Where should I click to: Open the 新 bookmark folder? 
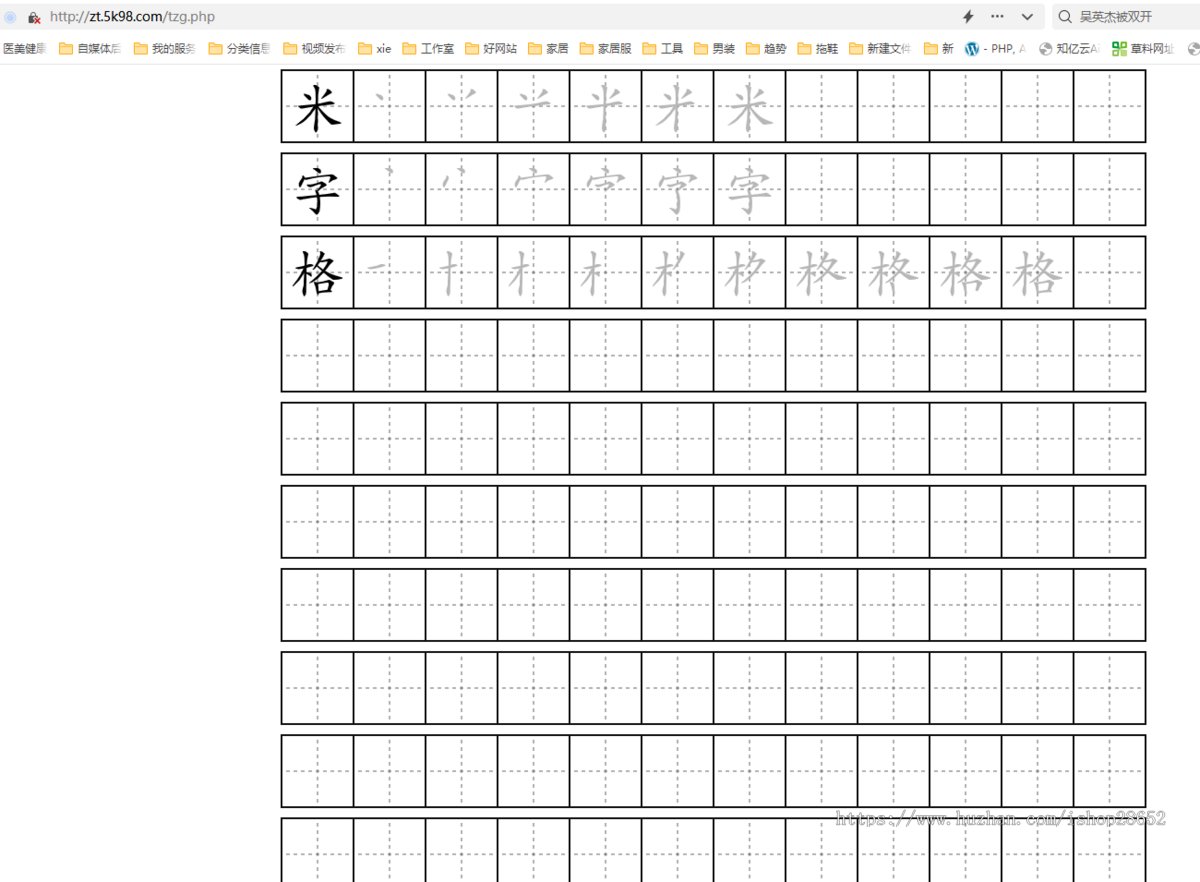pos(939,48)
